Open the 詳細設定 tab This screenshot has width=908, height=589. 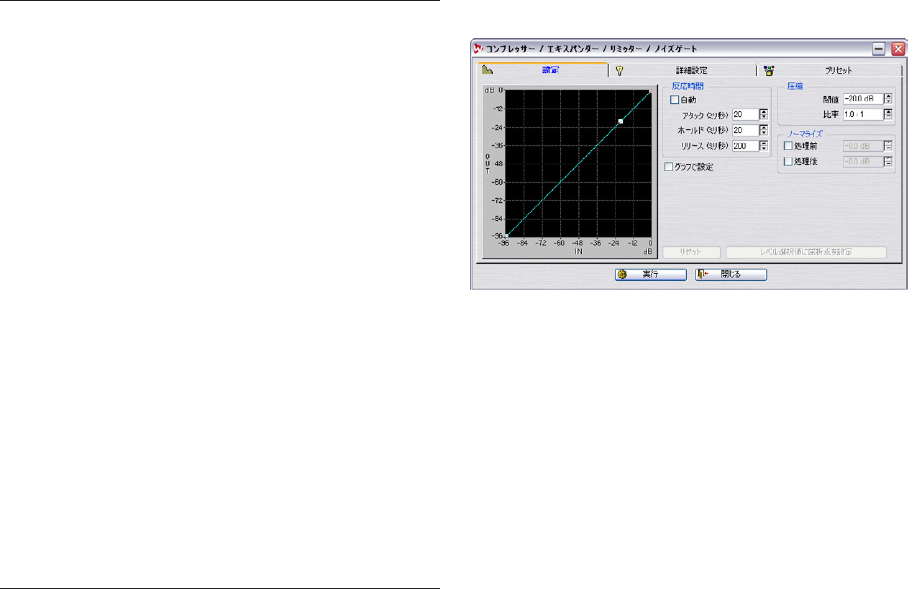tap(682, 71)
